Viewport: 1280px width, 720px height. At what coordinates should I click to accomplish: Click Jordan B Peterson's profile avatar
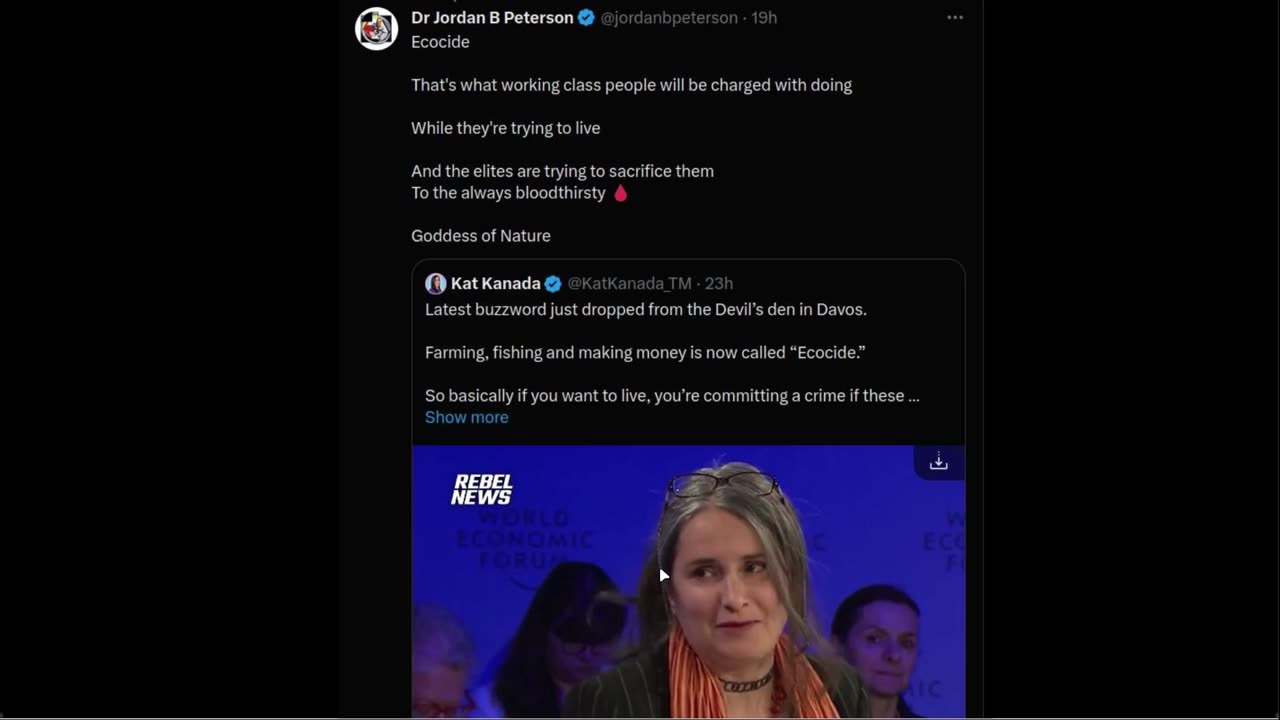click(x=377, y=29)
